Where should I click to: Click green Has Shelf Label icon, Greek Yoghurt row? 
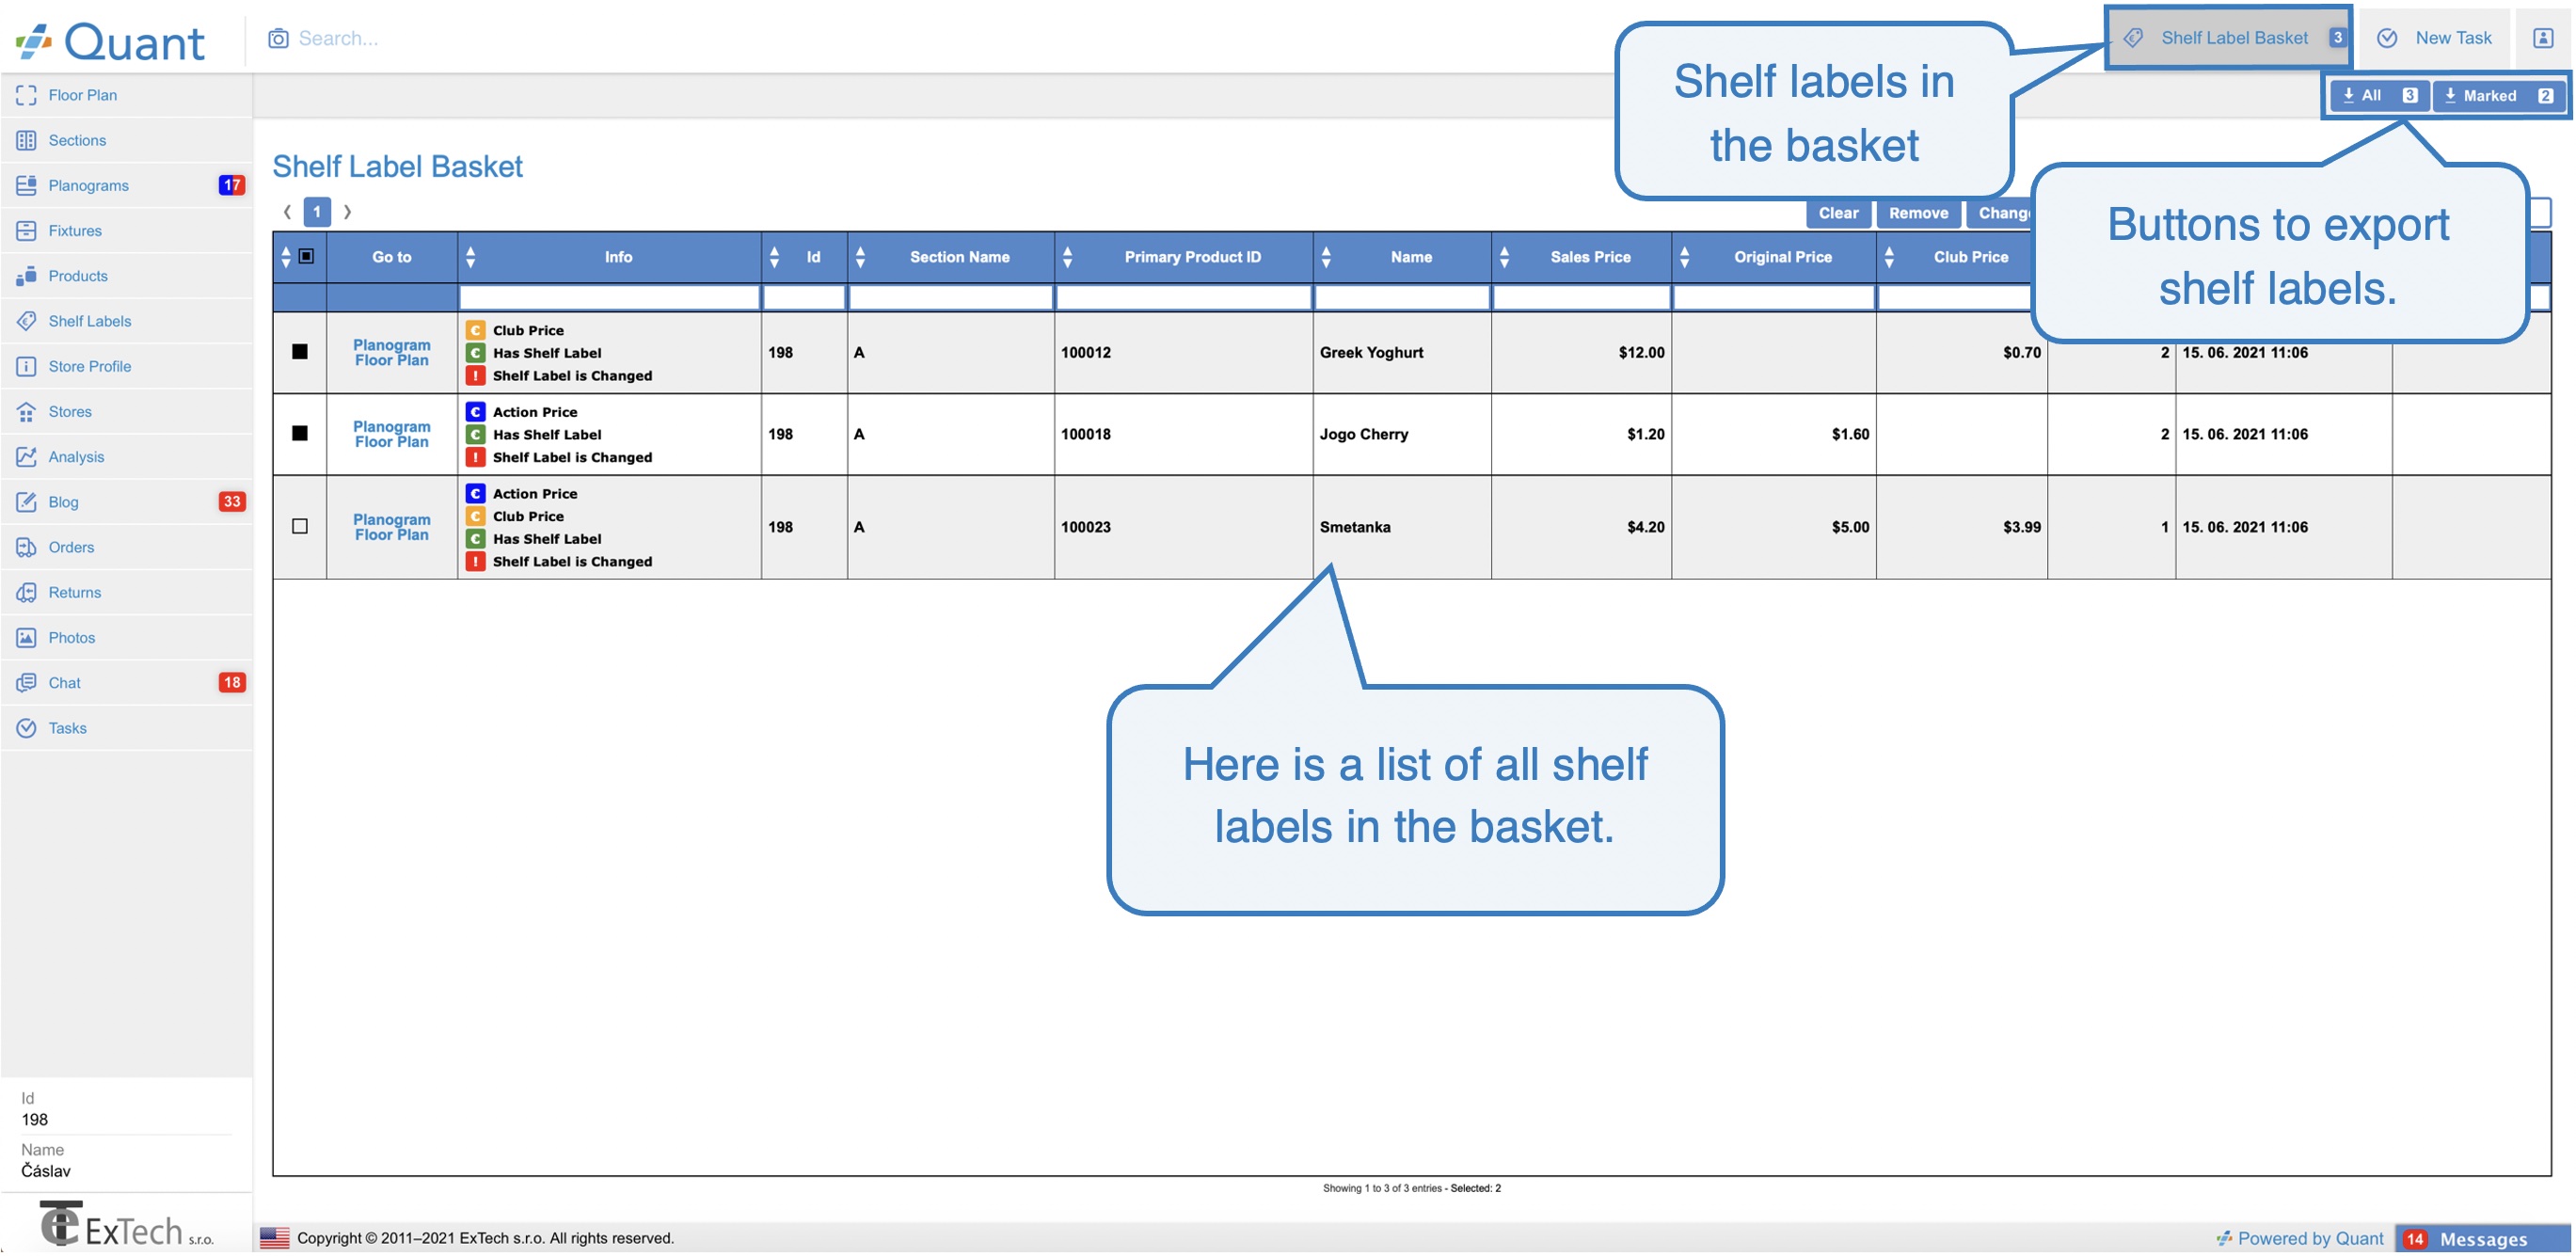(476, 353)
